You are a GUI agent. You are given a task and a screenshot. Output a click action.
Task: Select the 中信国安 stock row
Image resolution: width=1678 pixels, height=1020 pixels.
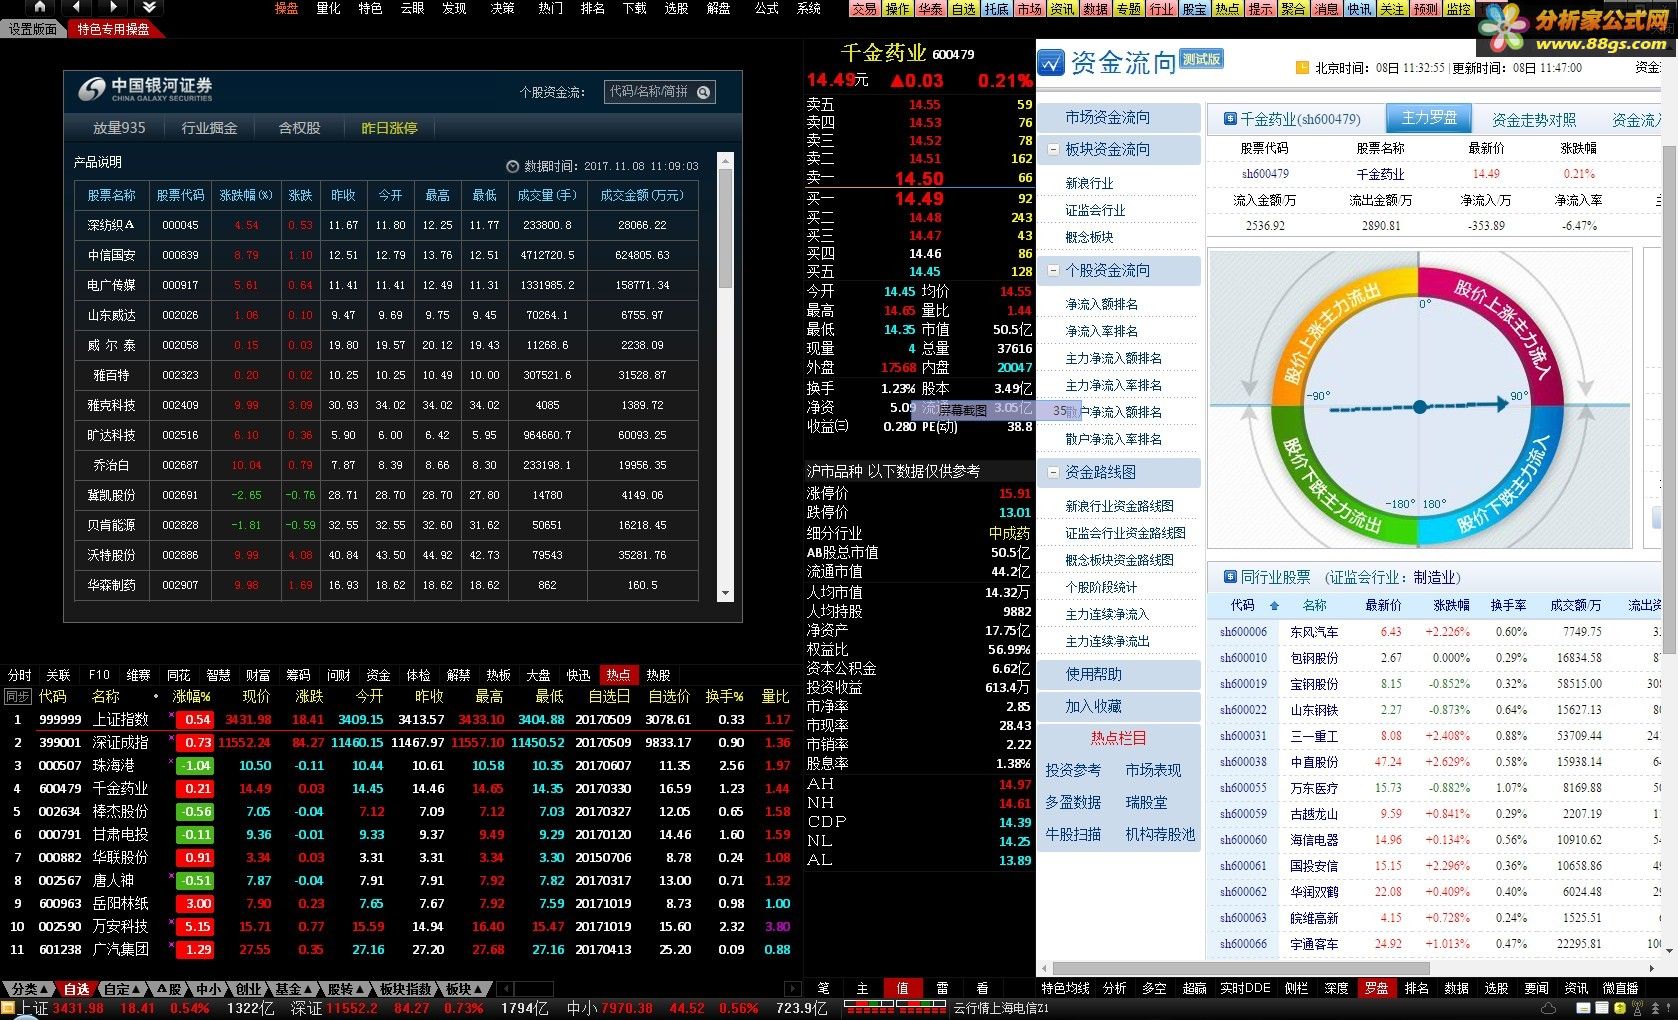click(386, 255)
